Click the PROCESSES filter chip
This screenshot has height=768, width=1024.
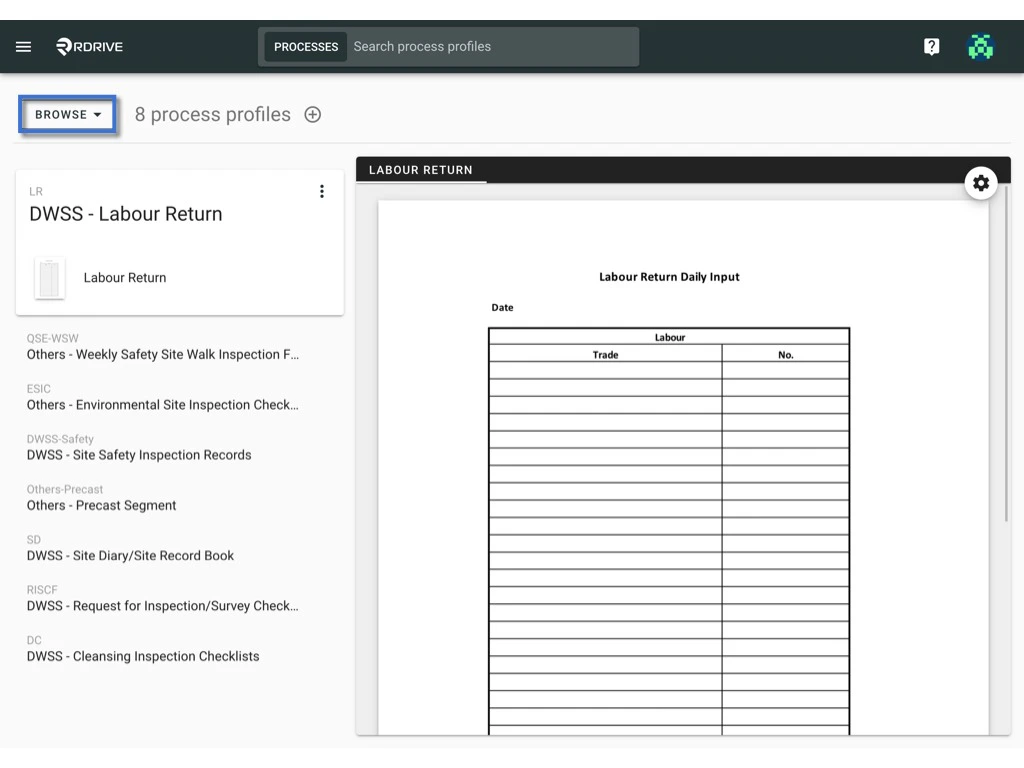coord(305,46)
